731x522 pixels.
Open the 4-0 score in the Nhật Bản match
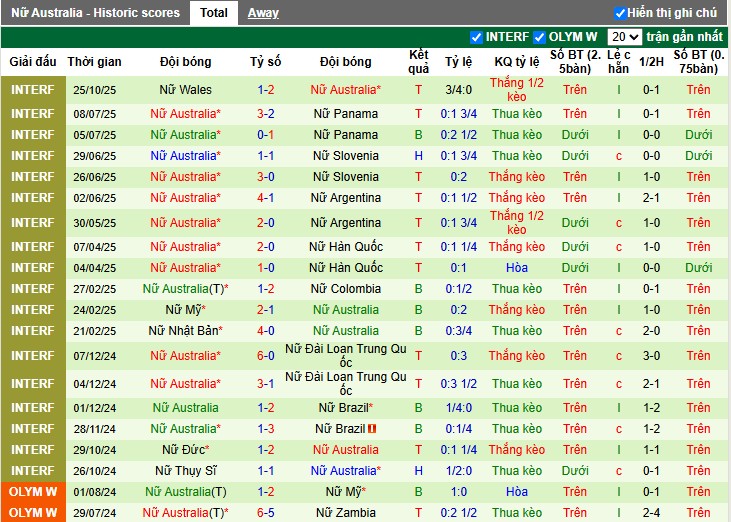coord(265,331)
